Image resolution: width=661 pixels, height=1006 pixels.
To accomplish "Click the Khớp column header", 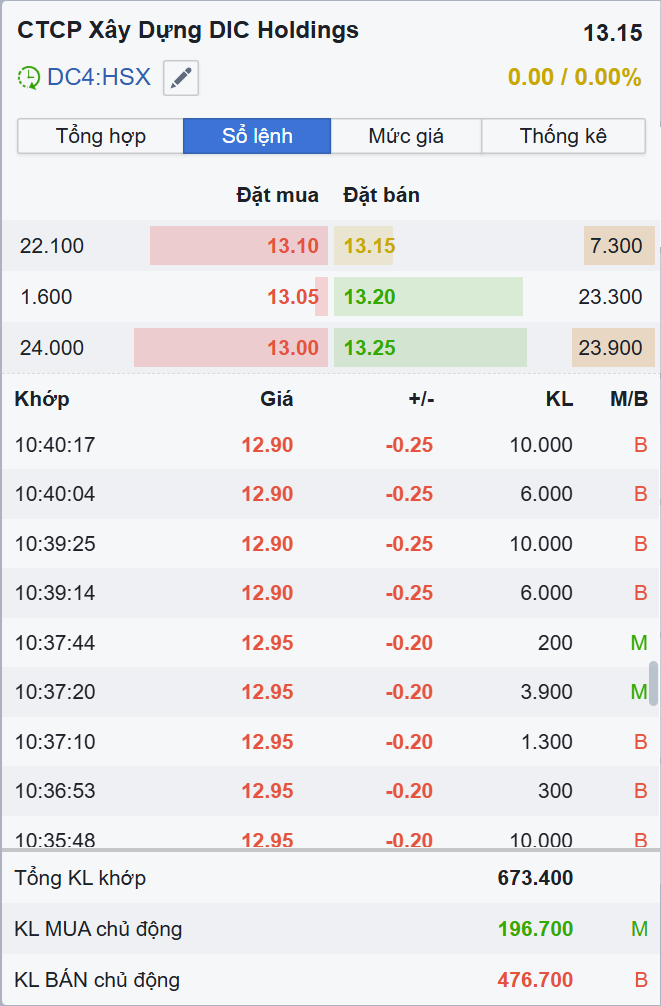I will [x=42, y=399].
